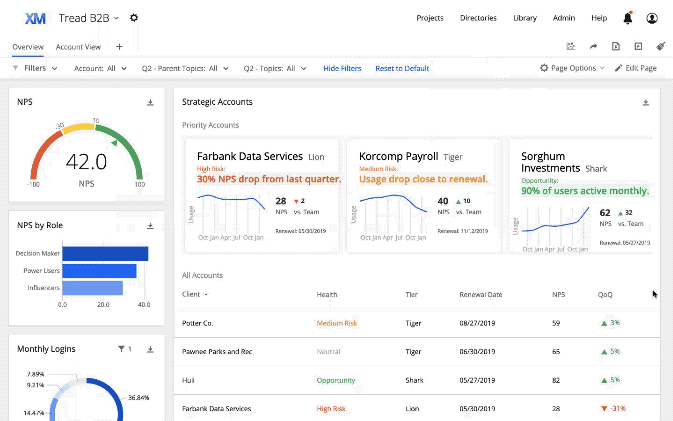673x421 pixels.
Task: Click the Hide Filters link
Action: point(342,68)
